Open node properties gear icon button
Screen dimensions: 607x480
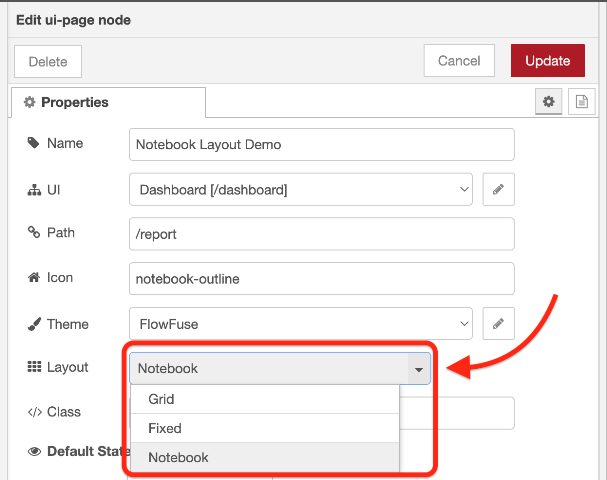click(548, 102)
